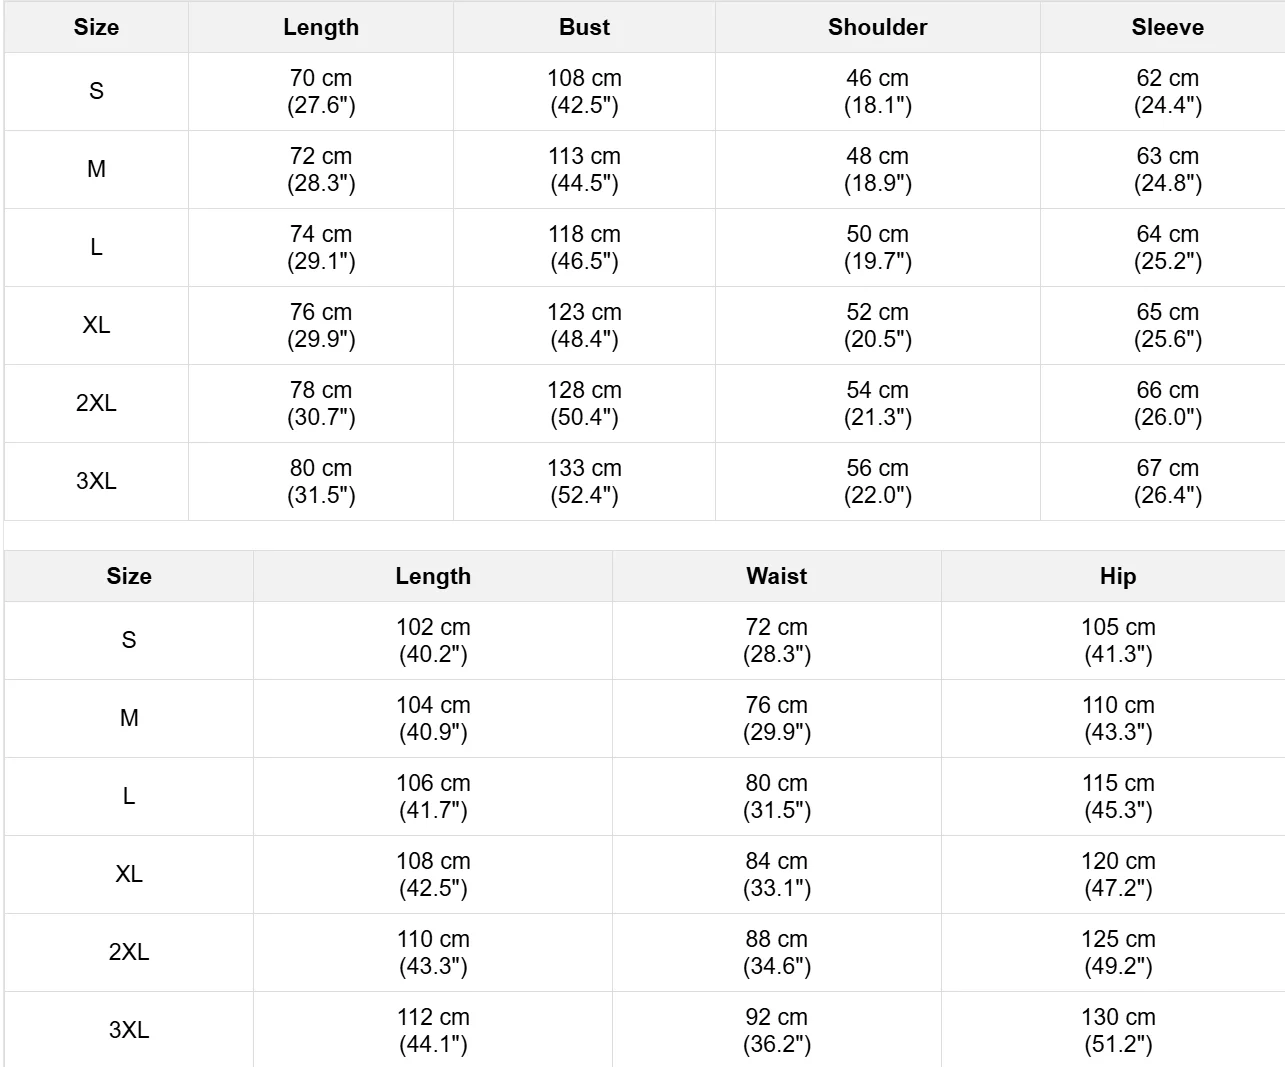Click the 72 cm waist cell
Screen dimensions: 1285x1067
click(x=776, y=640)
